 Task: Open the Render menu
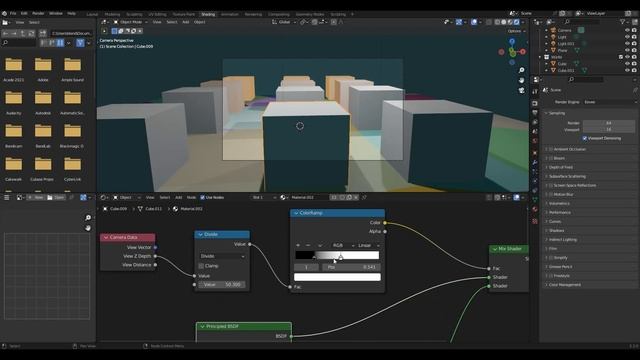click(38, 13)
